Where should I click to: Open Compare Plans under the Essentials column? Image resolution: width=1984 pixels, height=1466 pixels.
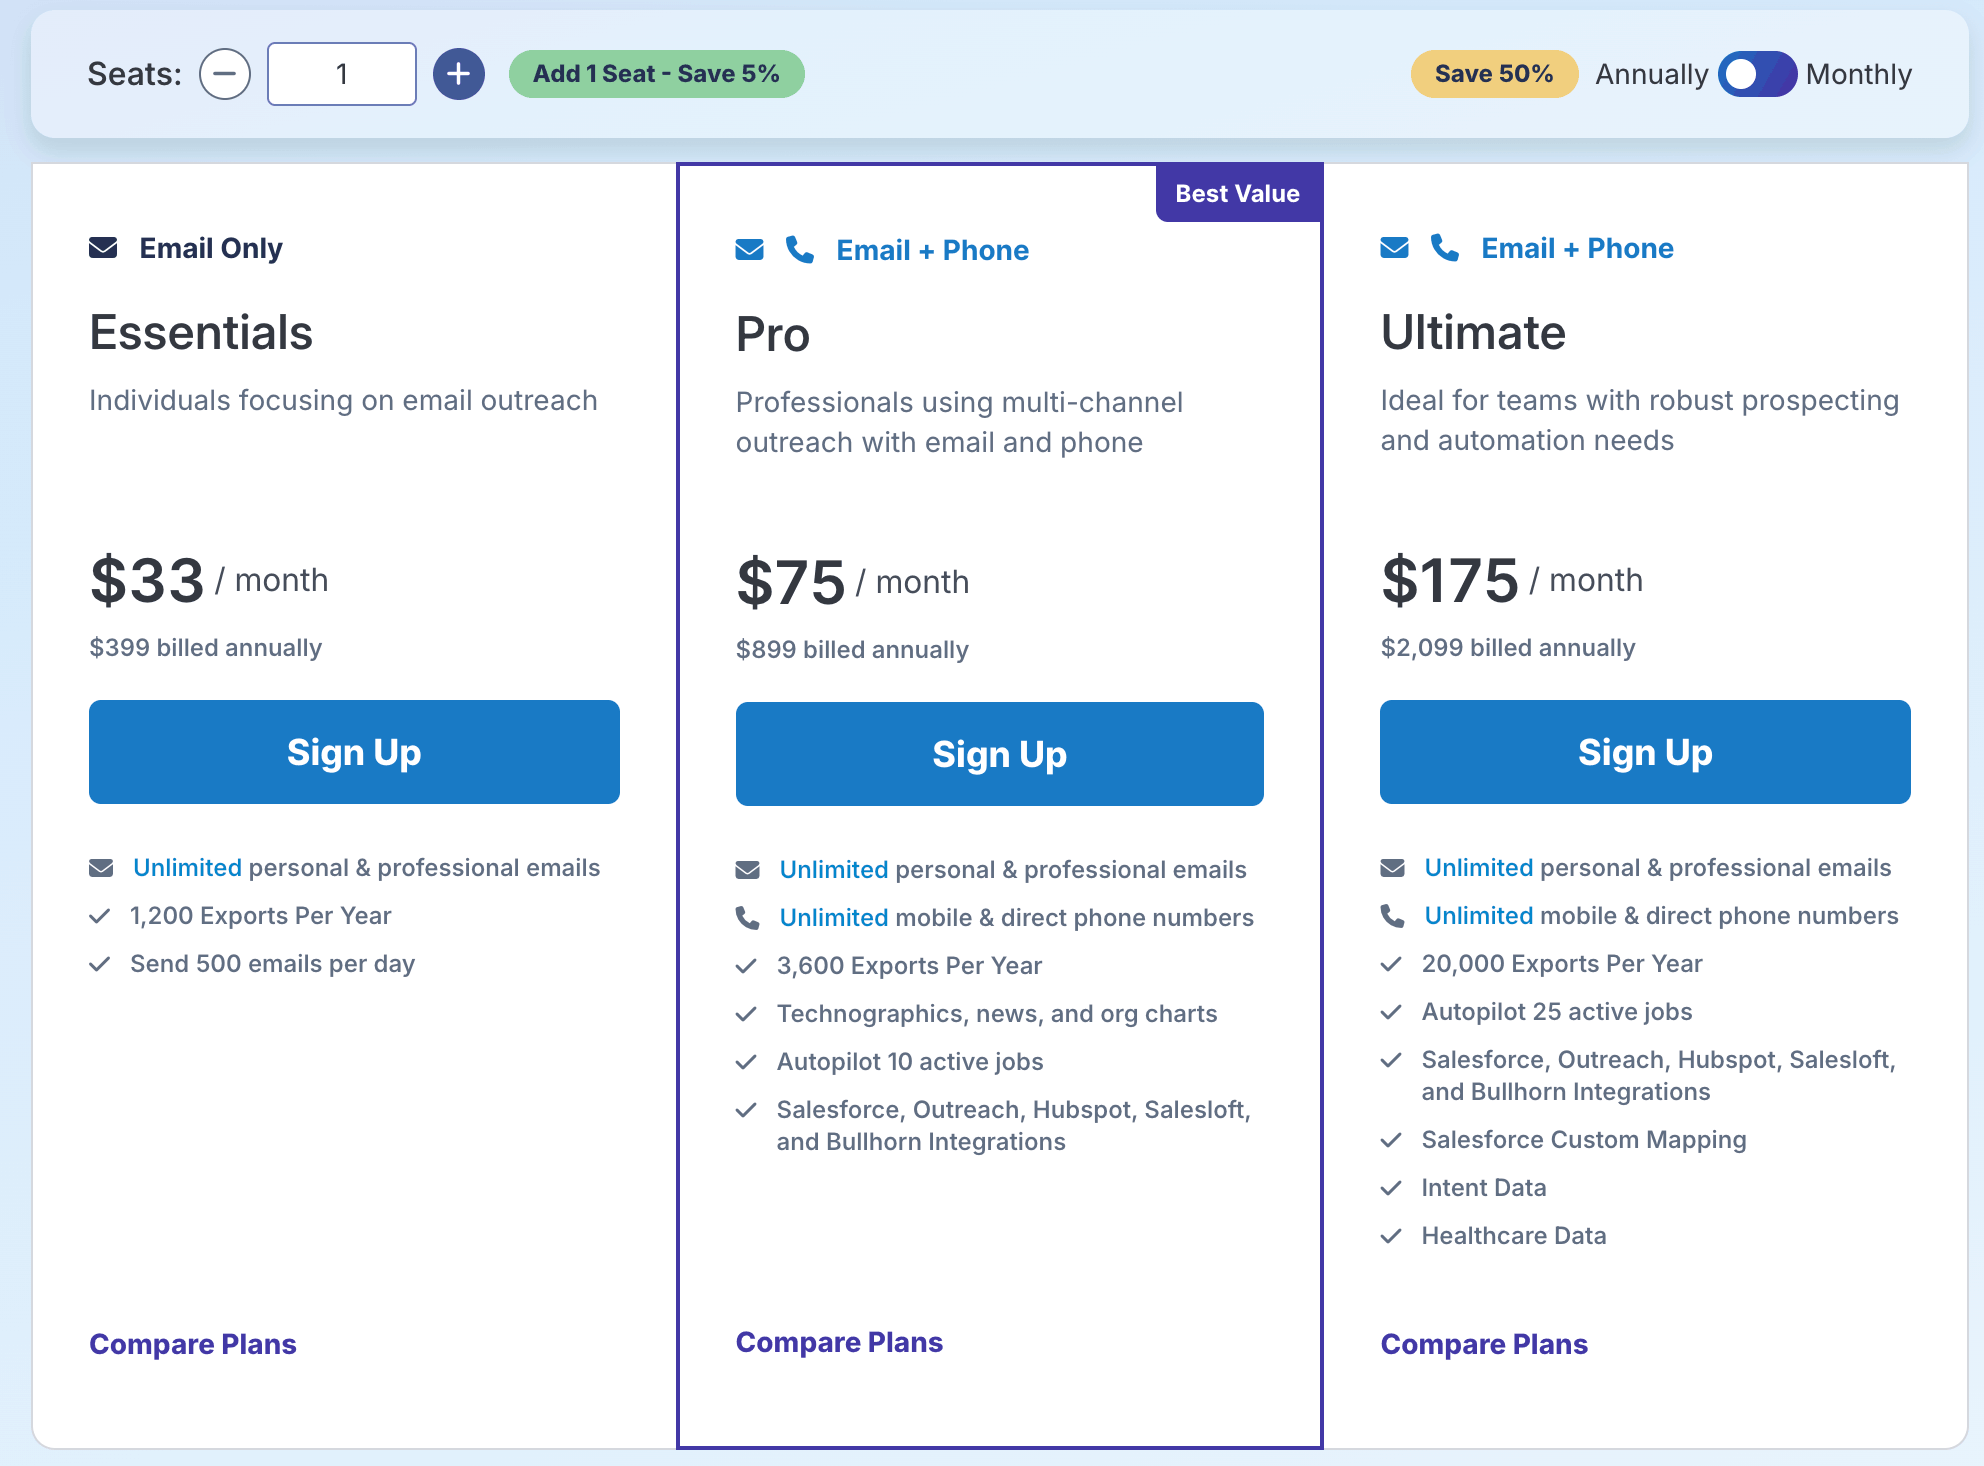pyautogui.click(x=192, y=1343)
